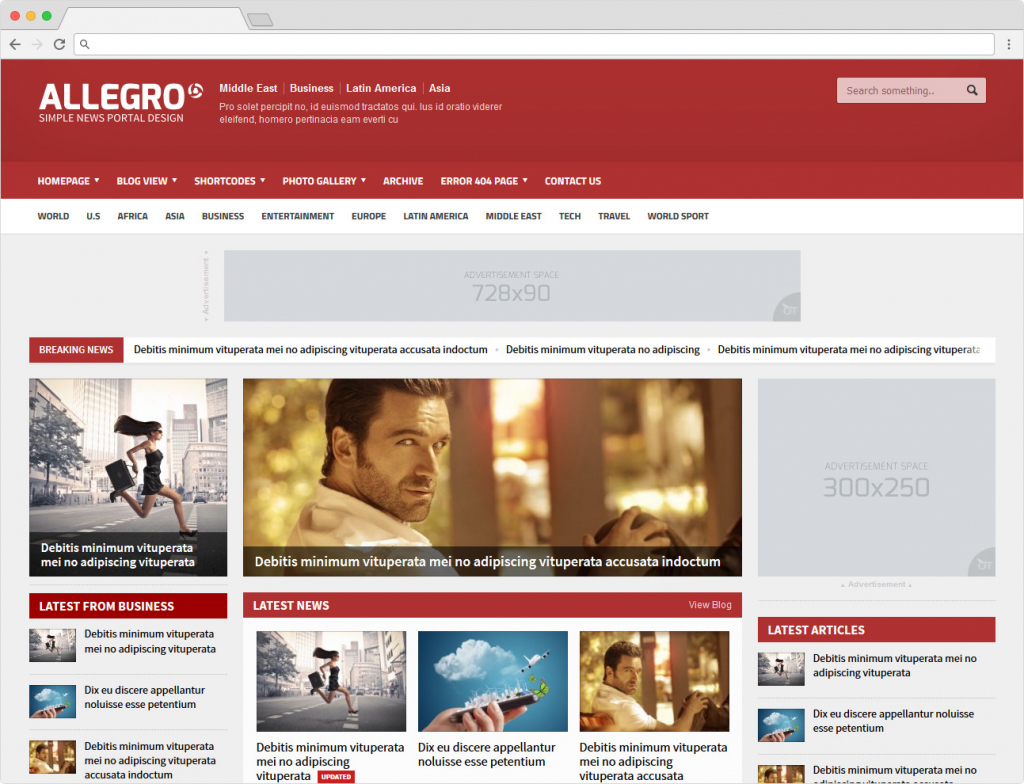Click the search magnifier icon in header
Image resolution: width=1024 pixels, height=784 pixels.
point(972,91)
